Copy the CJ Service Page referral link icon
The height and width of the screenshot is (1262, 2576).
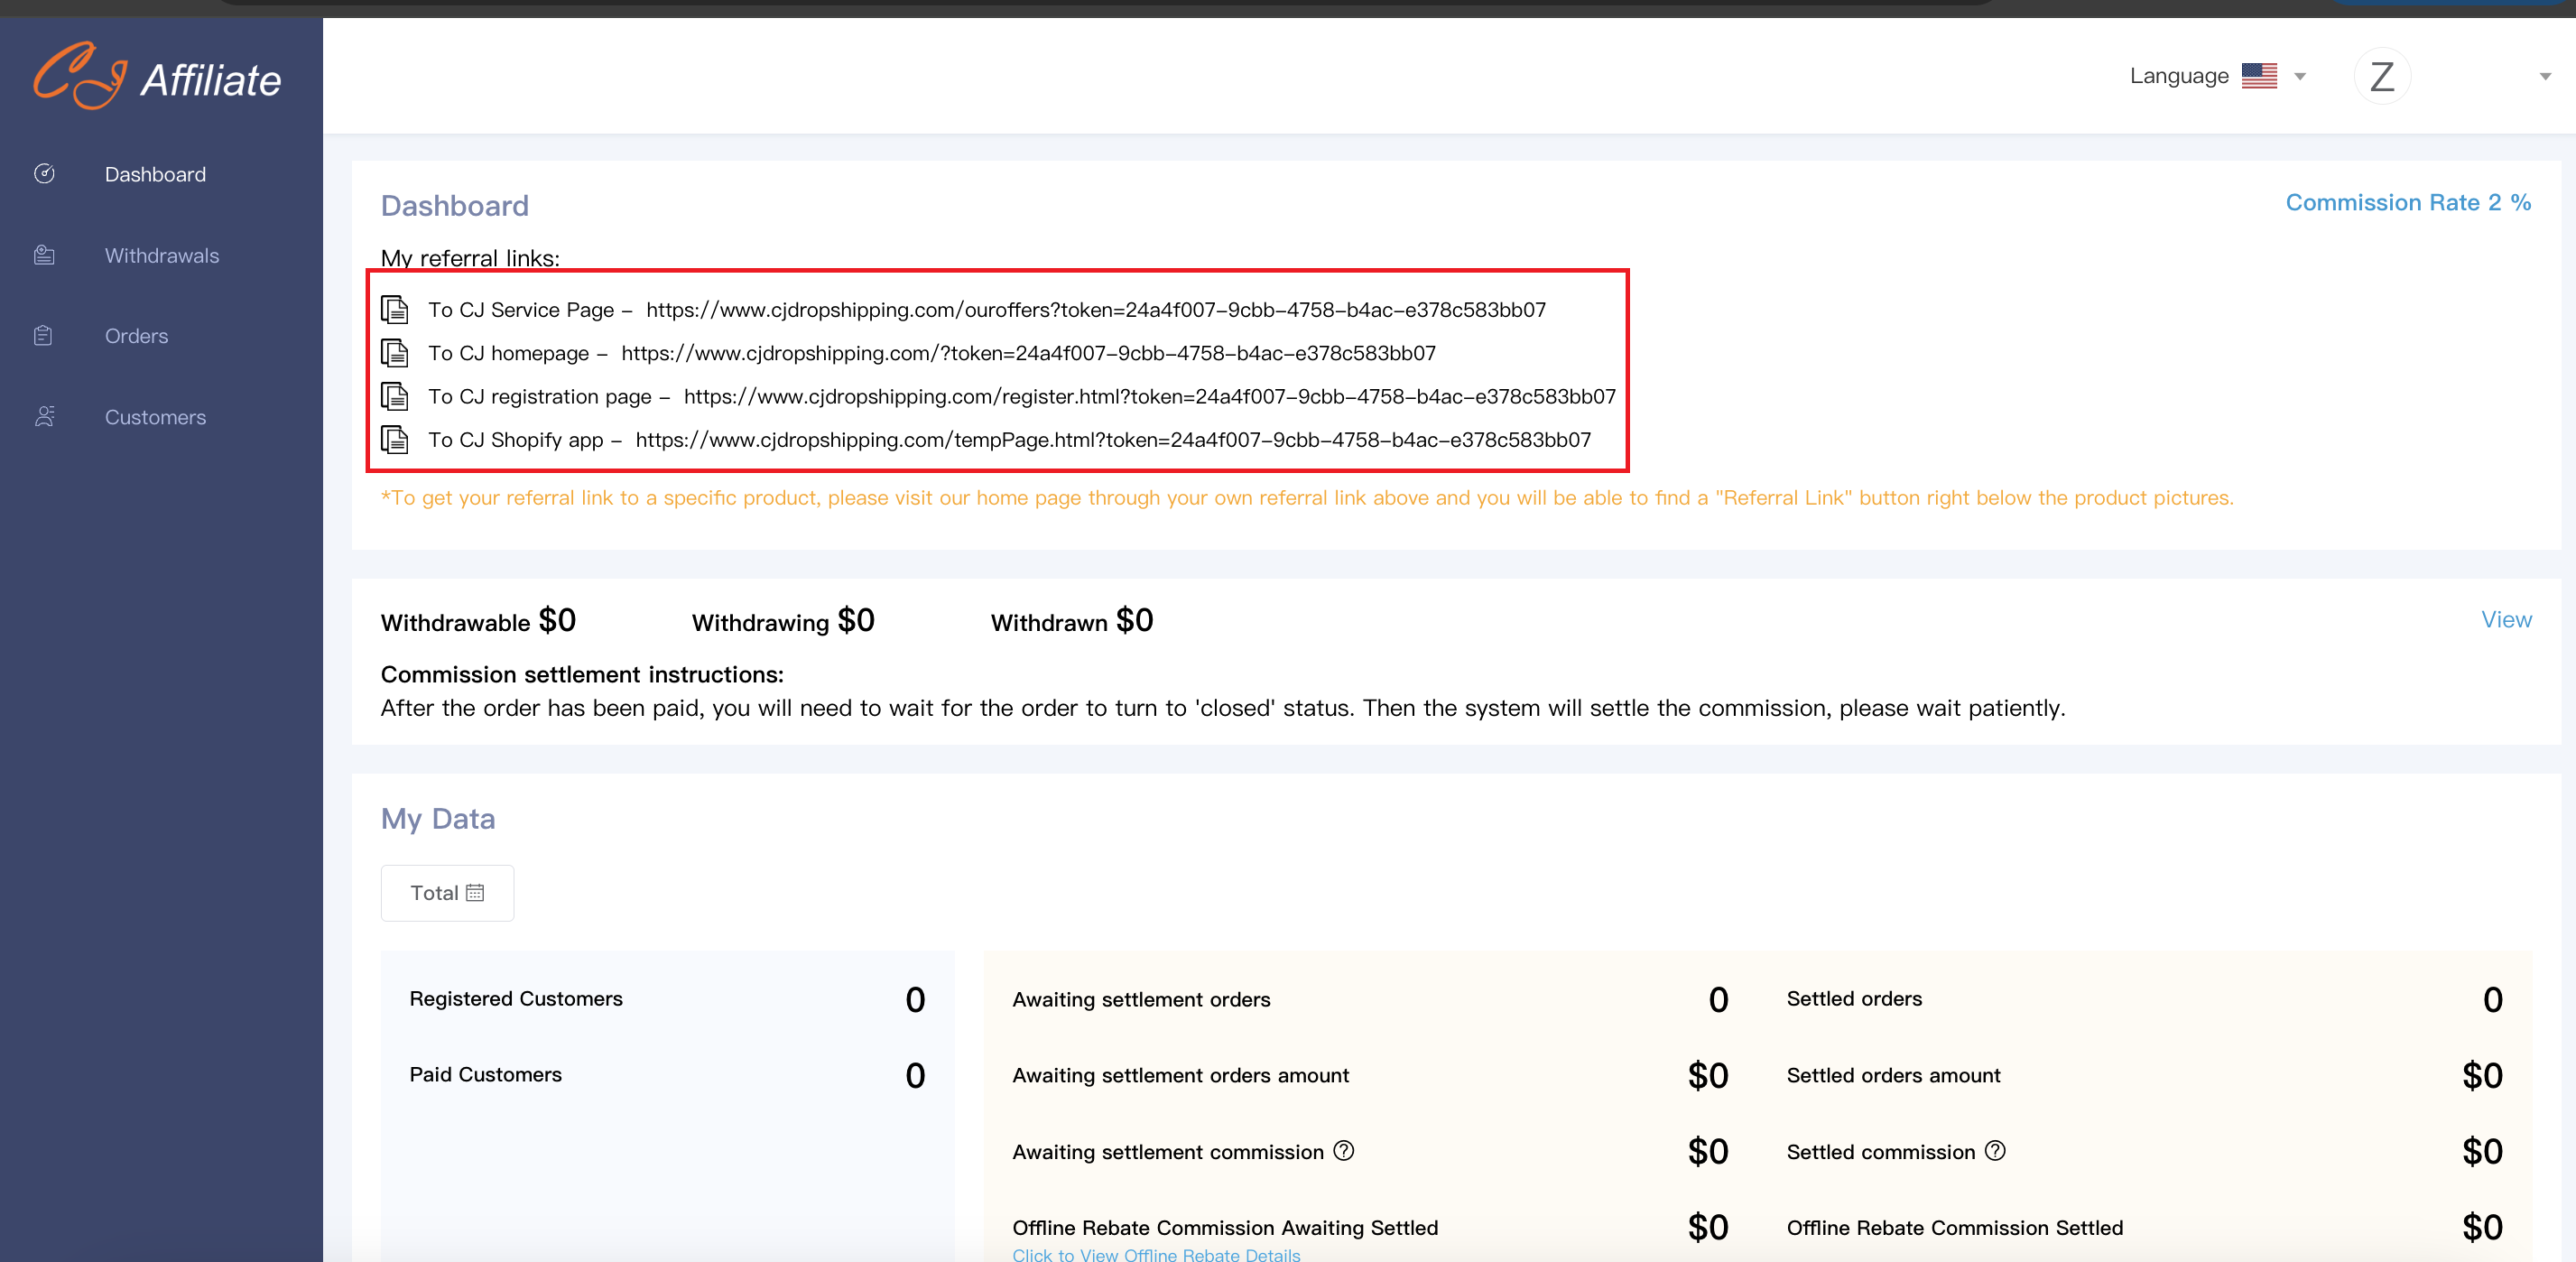click(x=395, y=310)
